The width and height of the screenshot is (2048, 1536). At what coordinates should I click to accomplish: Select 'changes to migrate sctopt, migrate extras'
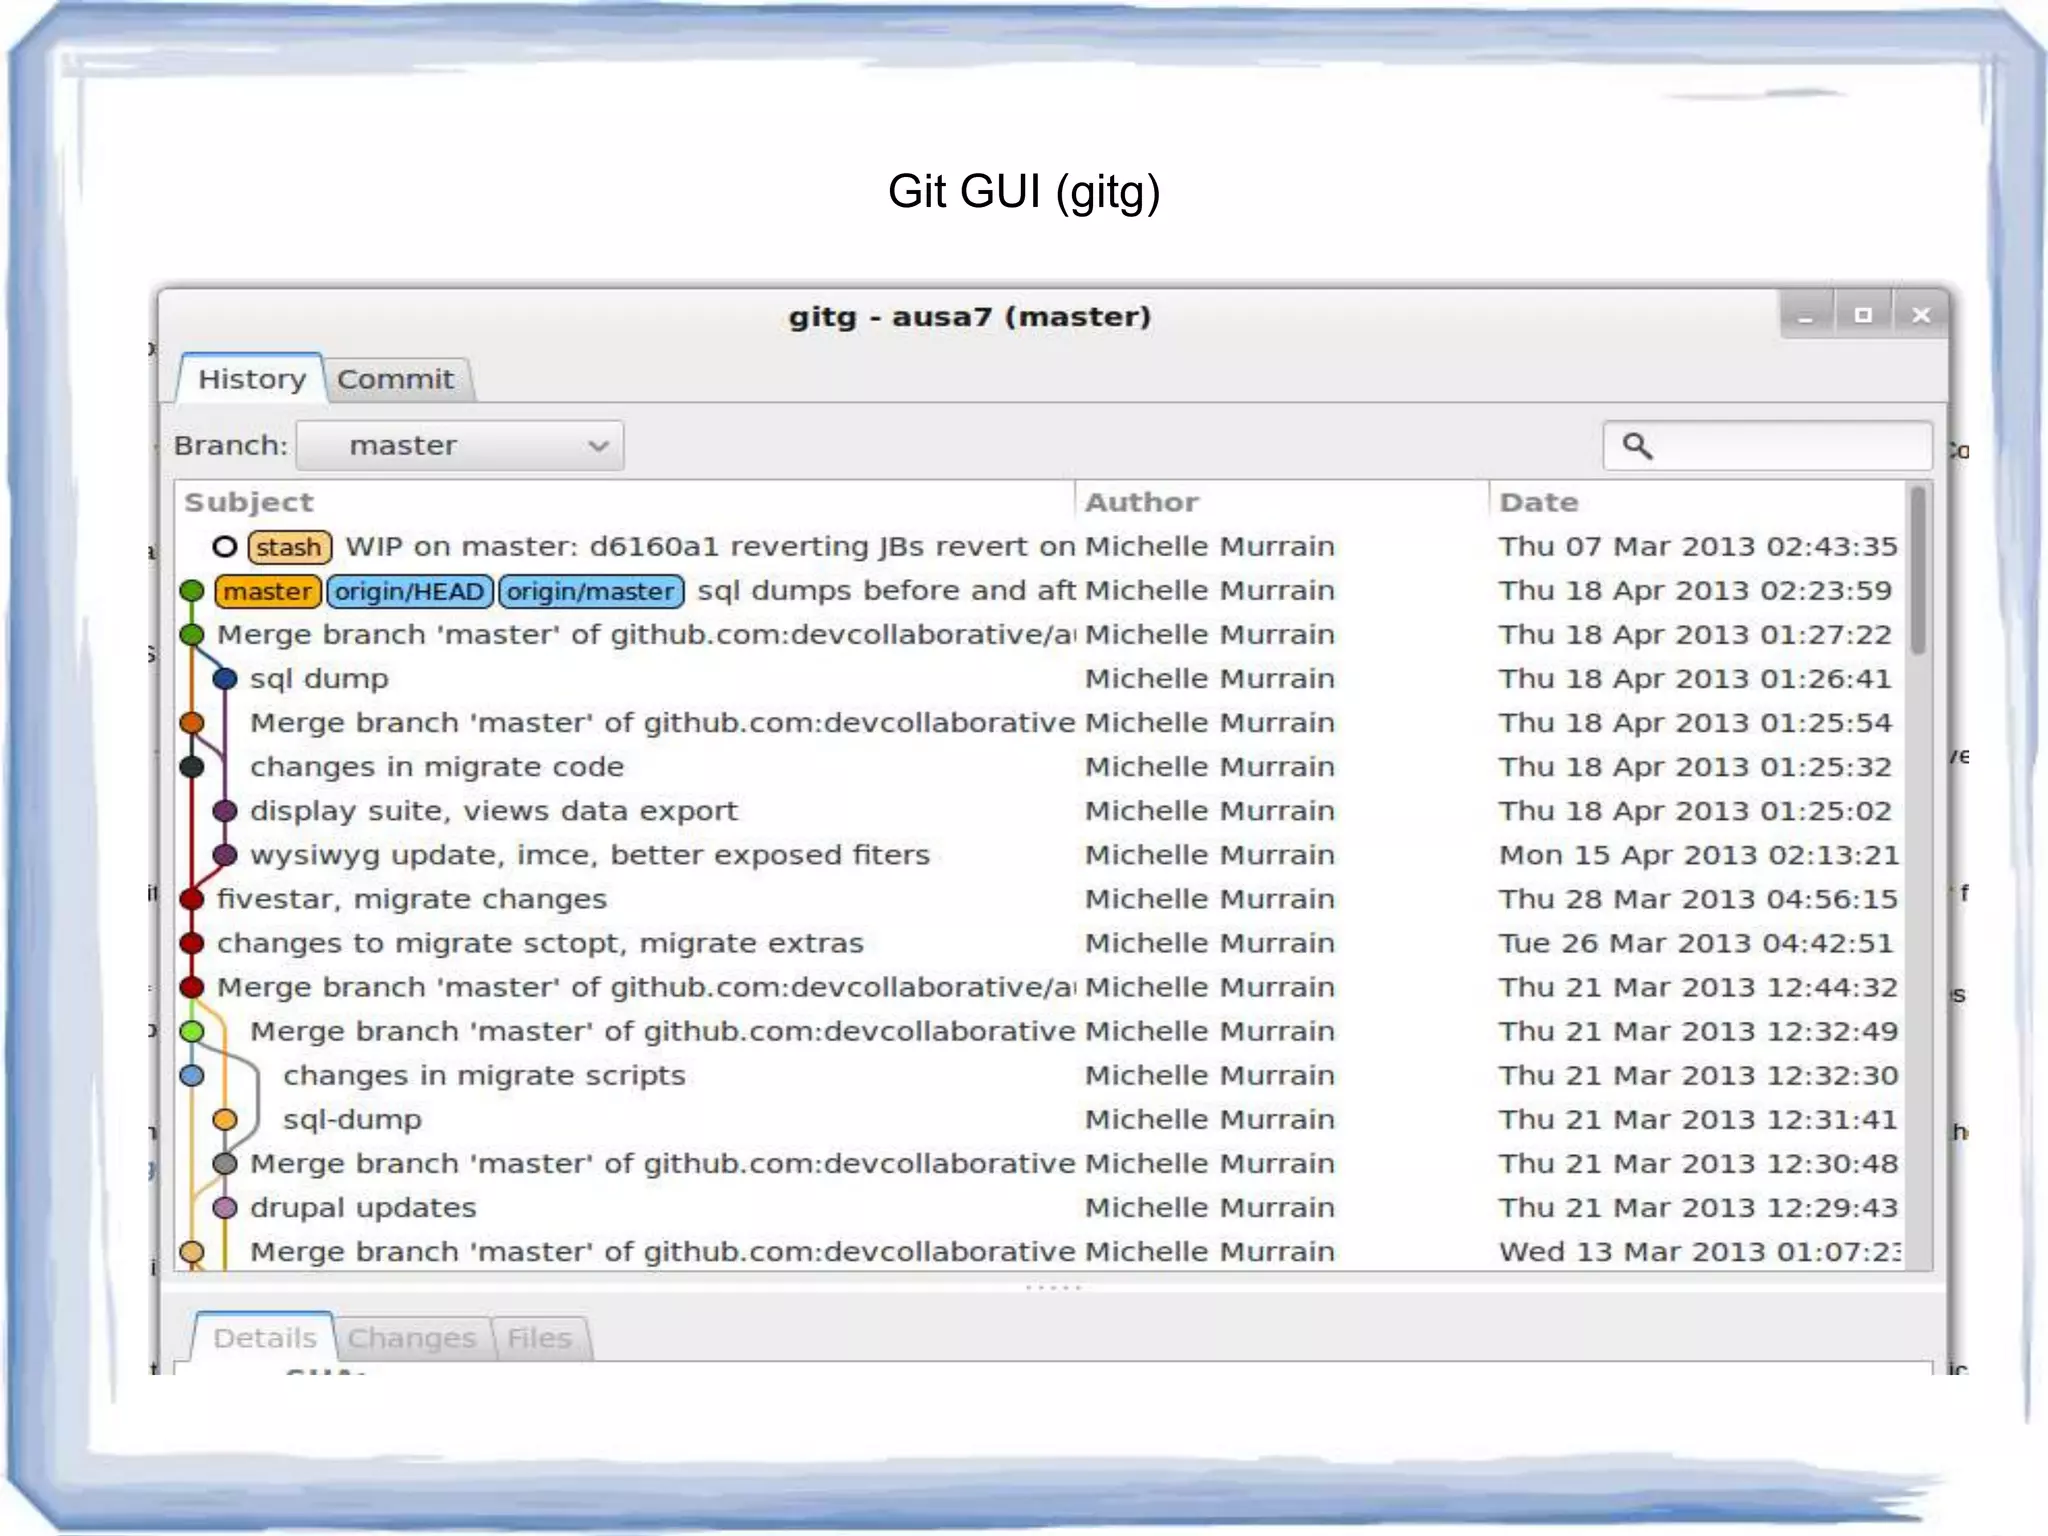coord(1040,943)
